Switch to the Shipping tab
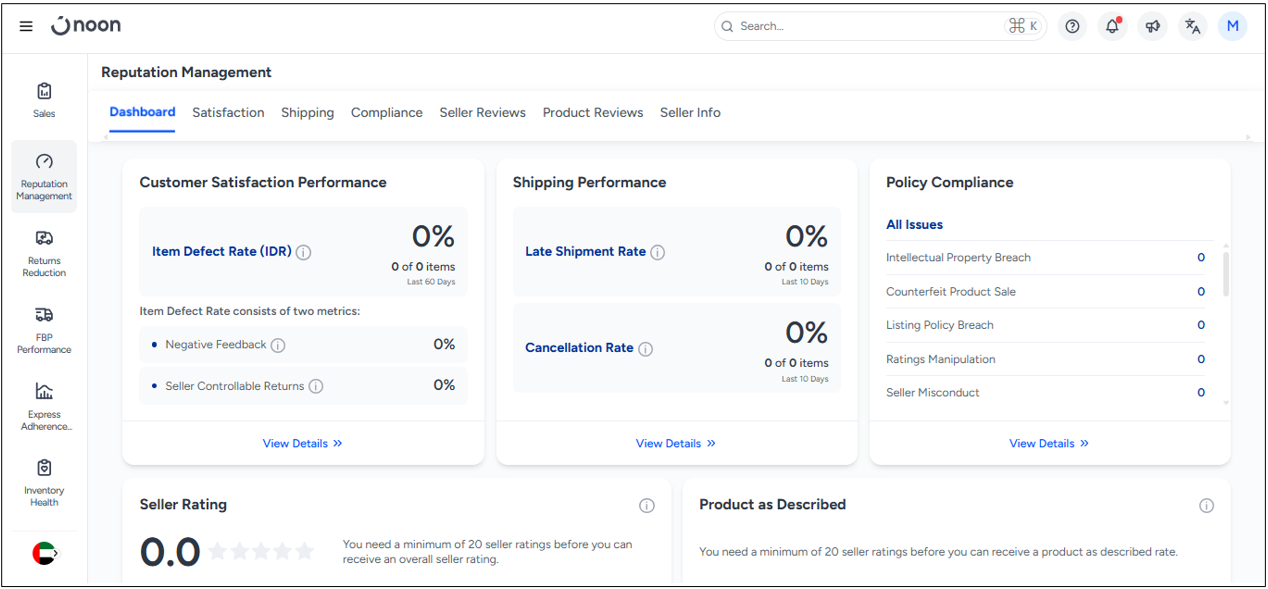 307,113
